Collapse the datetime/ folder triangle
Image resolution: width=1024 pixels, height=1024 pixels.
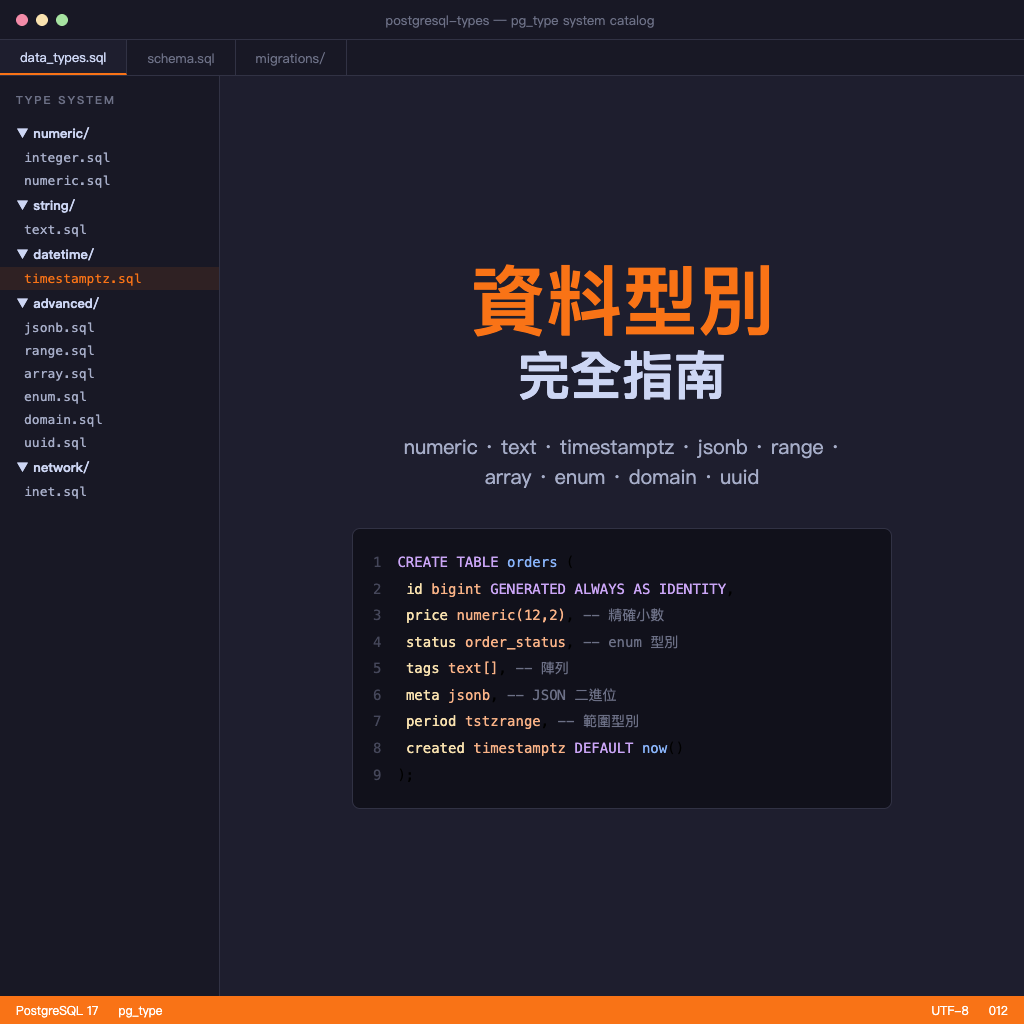(22, 254)
